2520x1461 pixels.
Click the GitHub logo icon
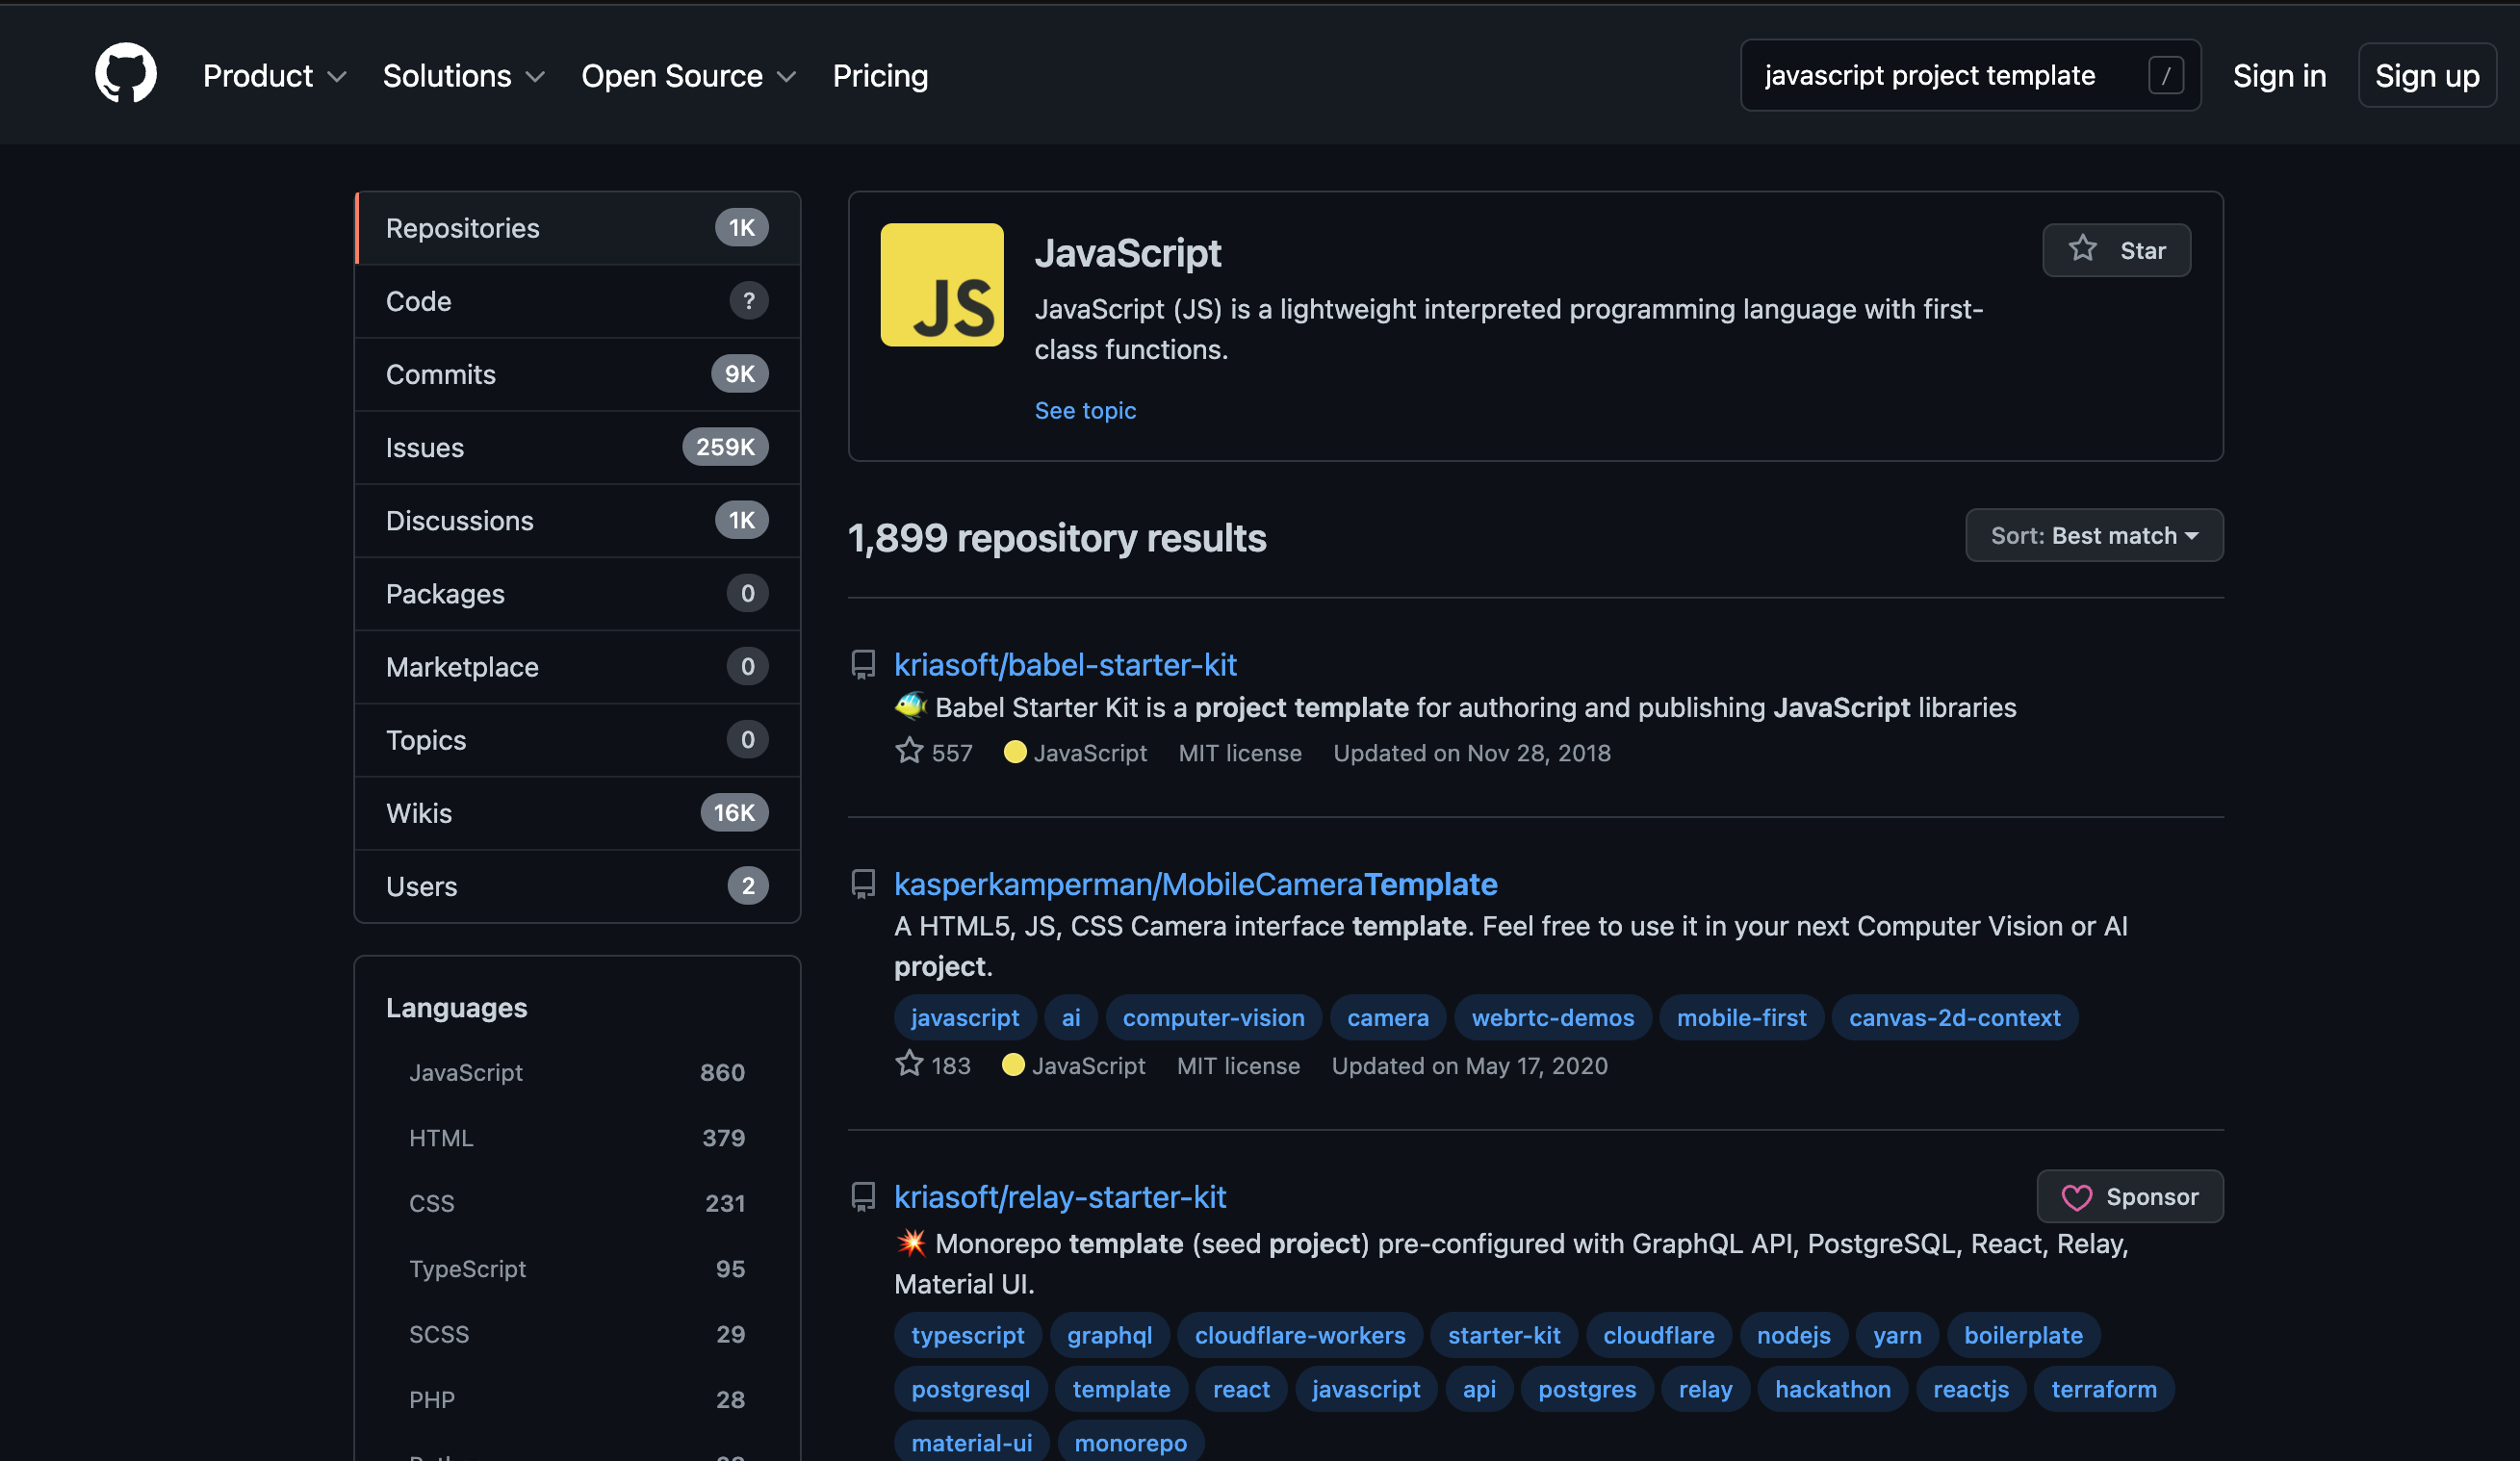(126, 73)
